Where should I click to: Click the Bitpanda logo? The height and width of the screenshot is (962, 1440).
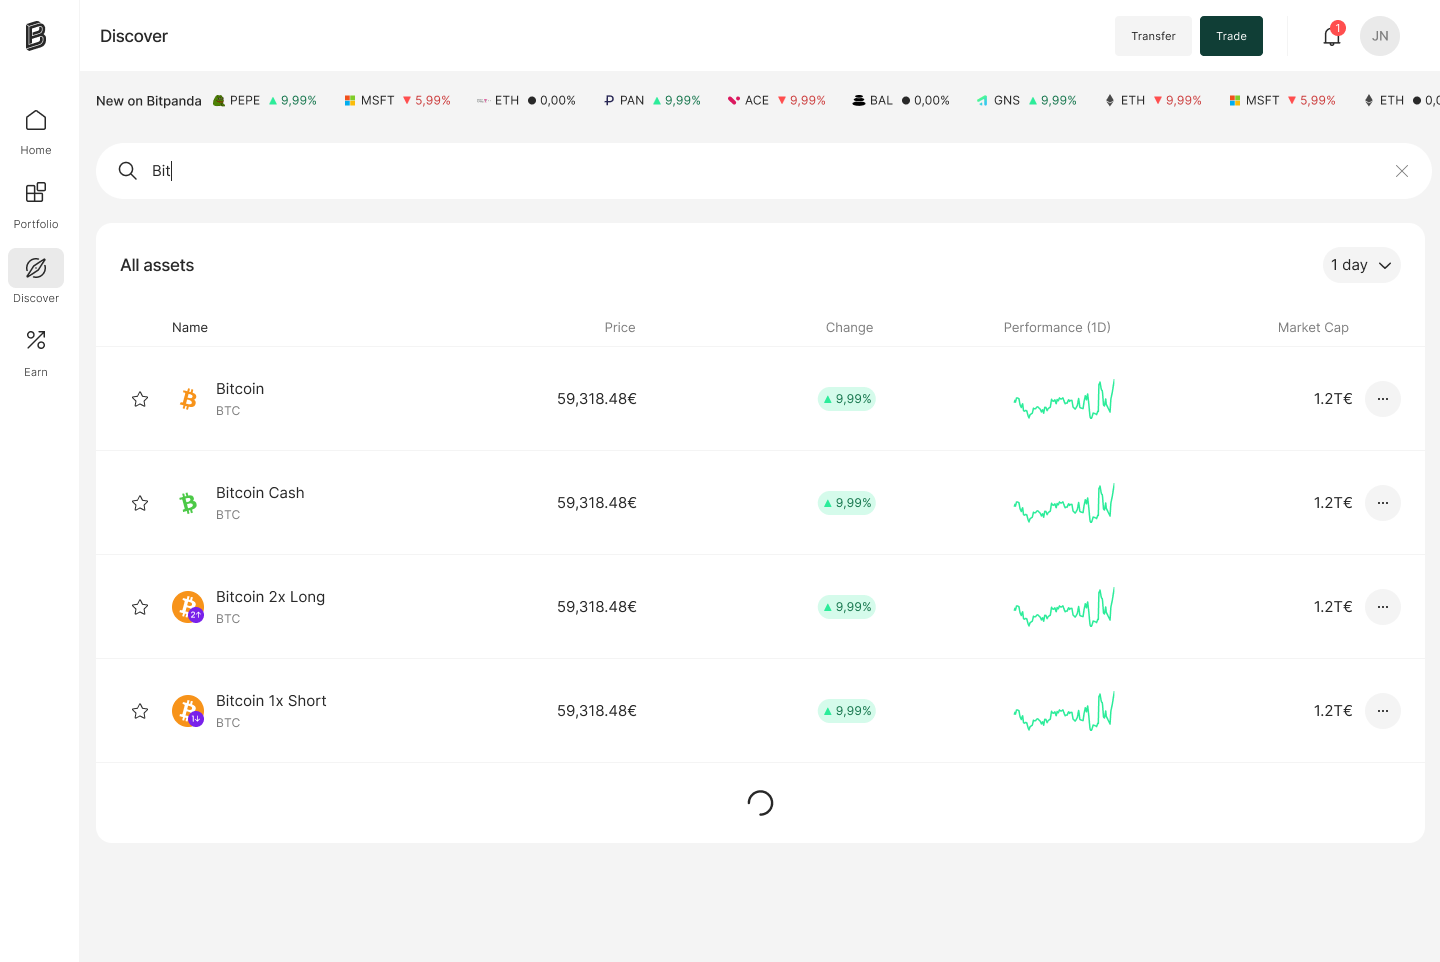[36, 36]
